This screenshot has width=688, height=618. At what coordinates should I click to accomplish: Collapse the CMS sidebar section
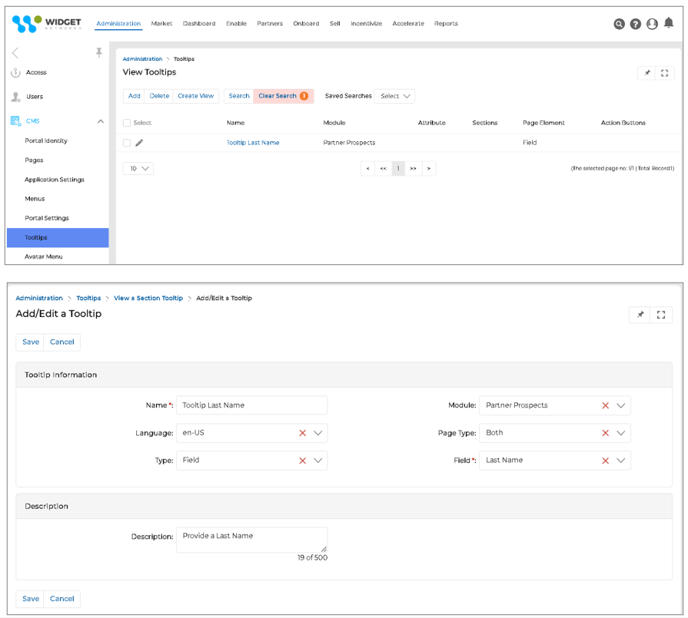coord(100,121)
